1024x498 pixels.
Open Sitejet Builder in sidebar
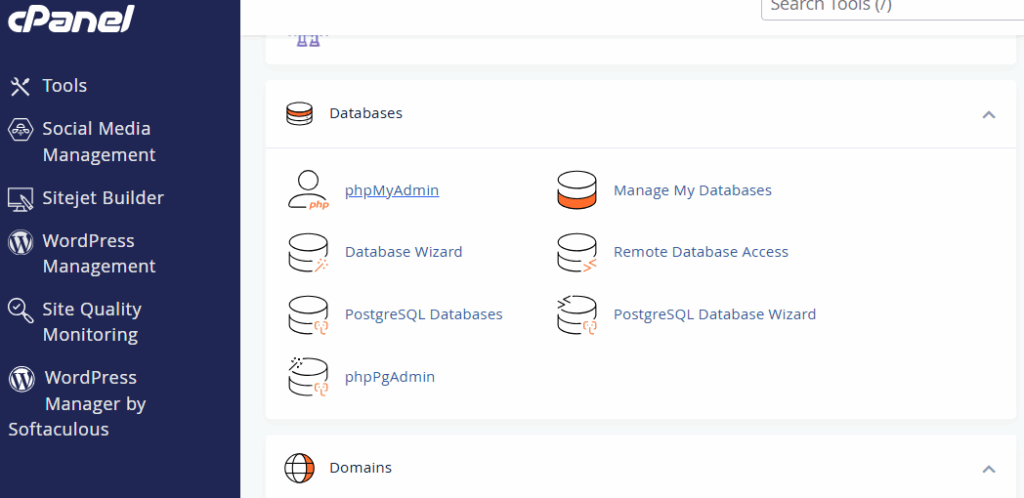coord(103,198)
